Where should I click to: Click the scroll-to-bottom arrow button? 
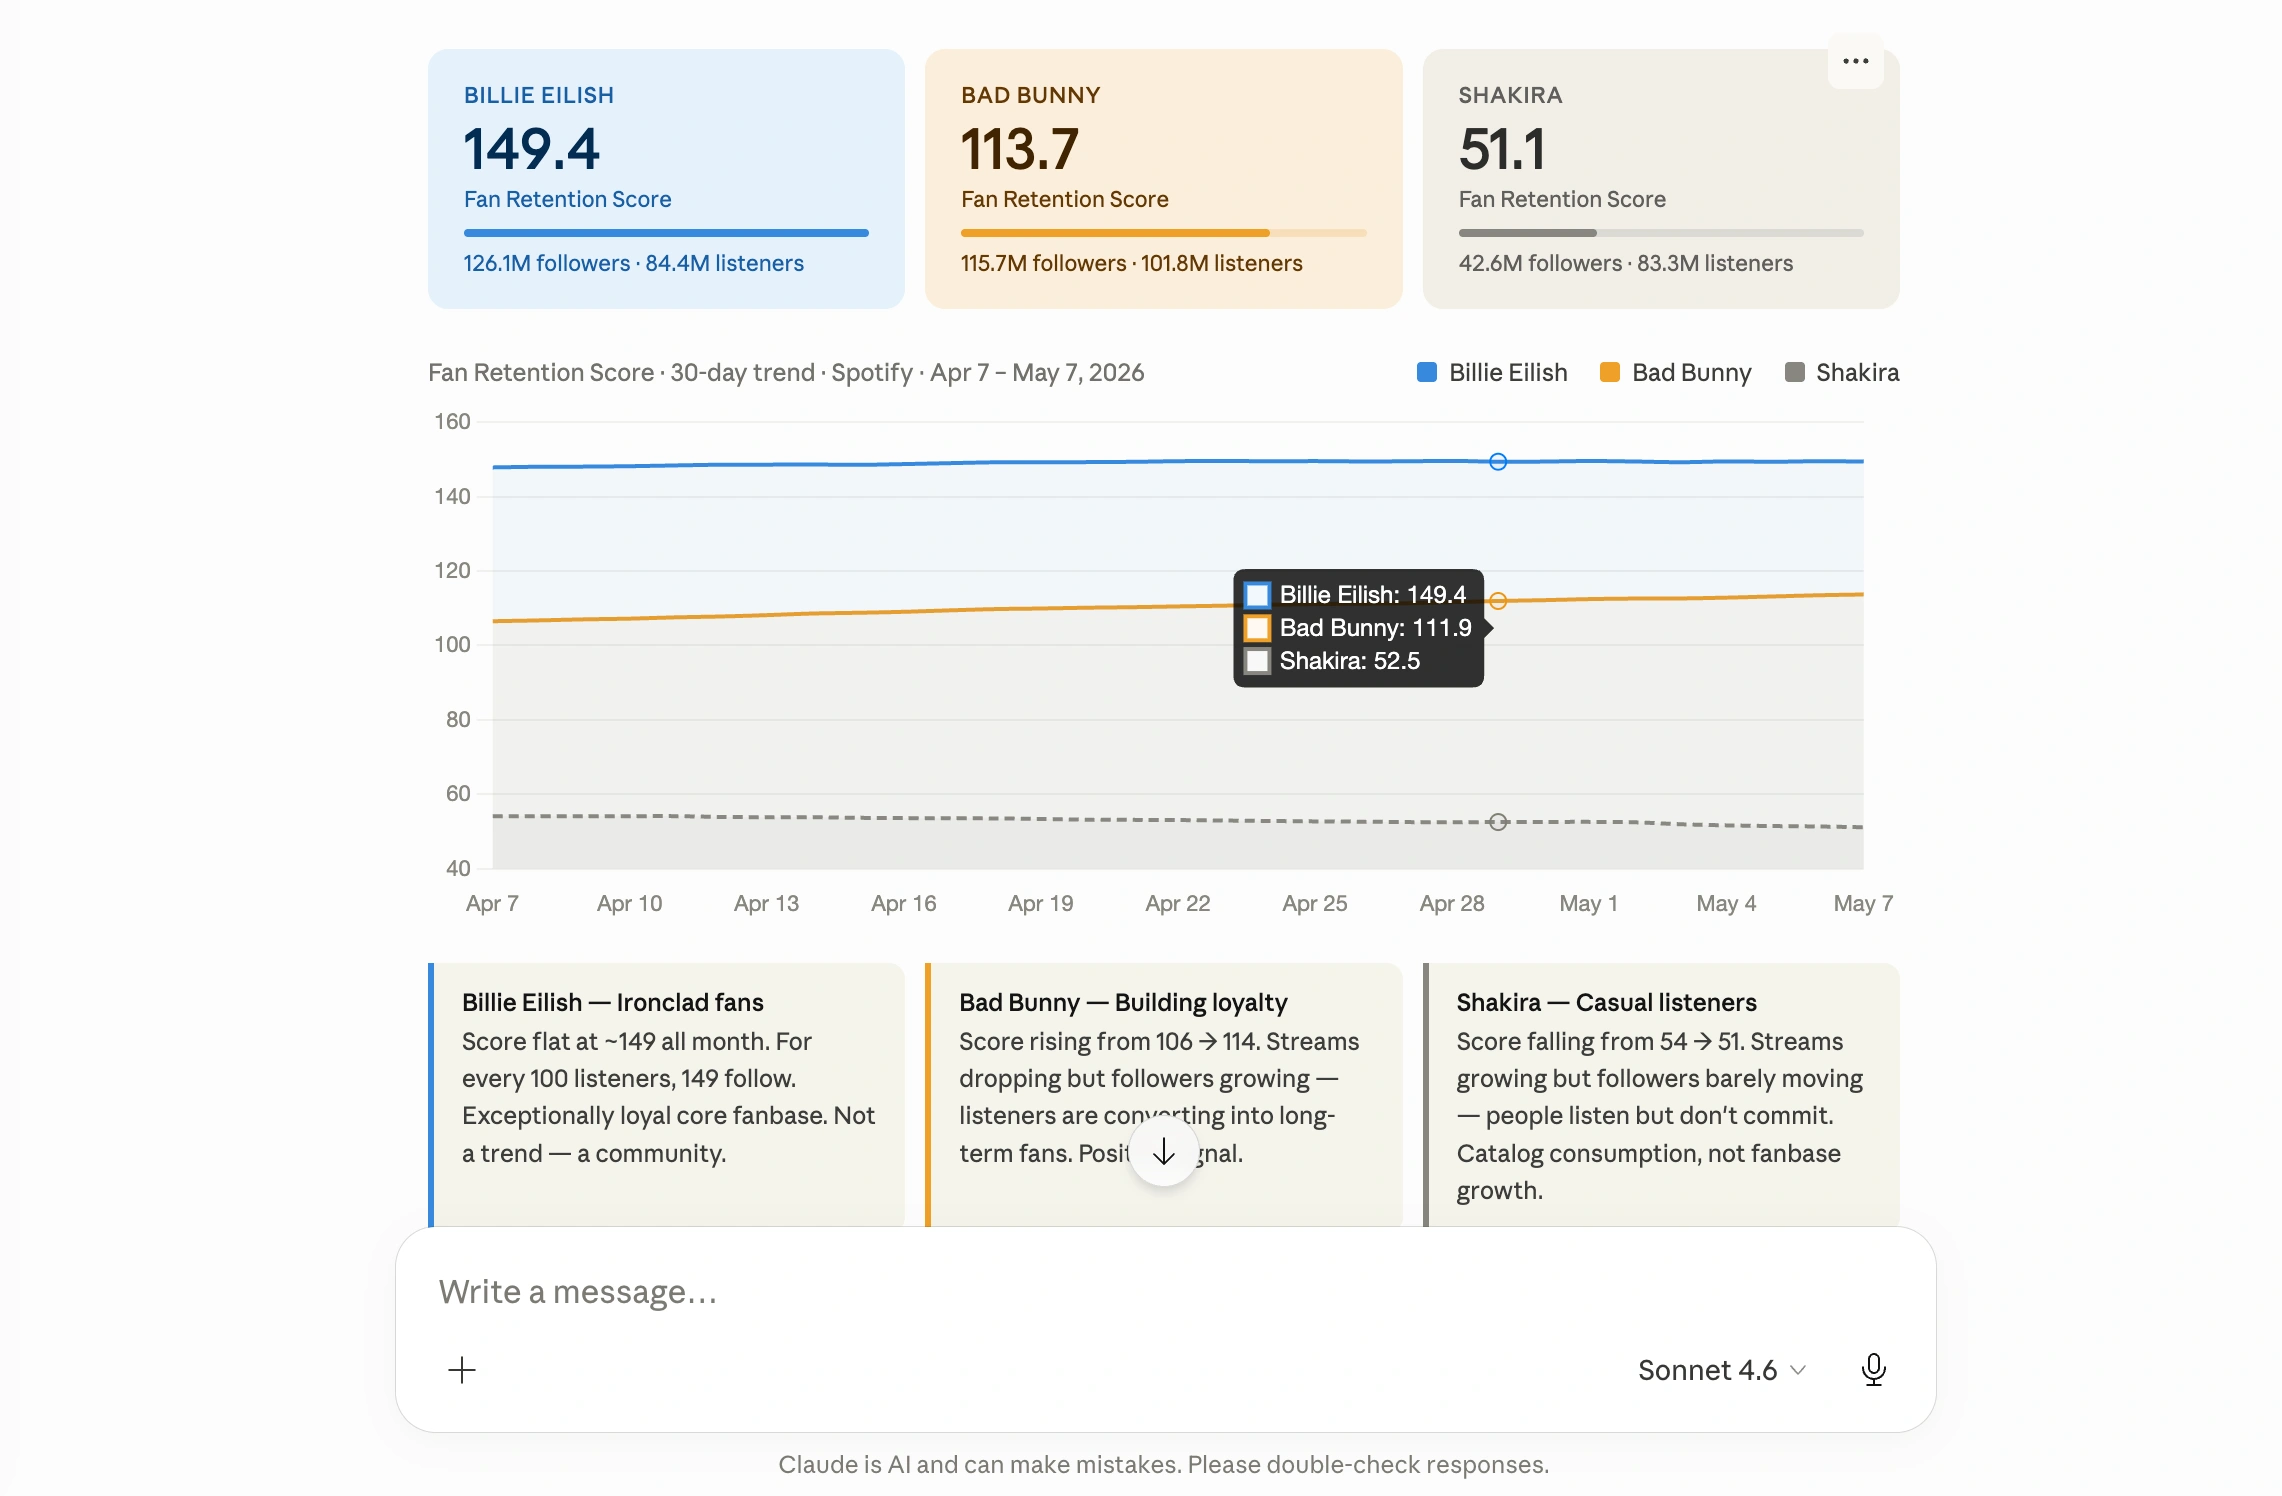tap(1163, 1152)
